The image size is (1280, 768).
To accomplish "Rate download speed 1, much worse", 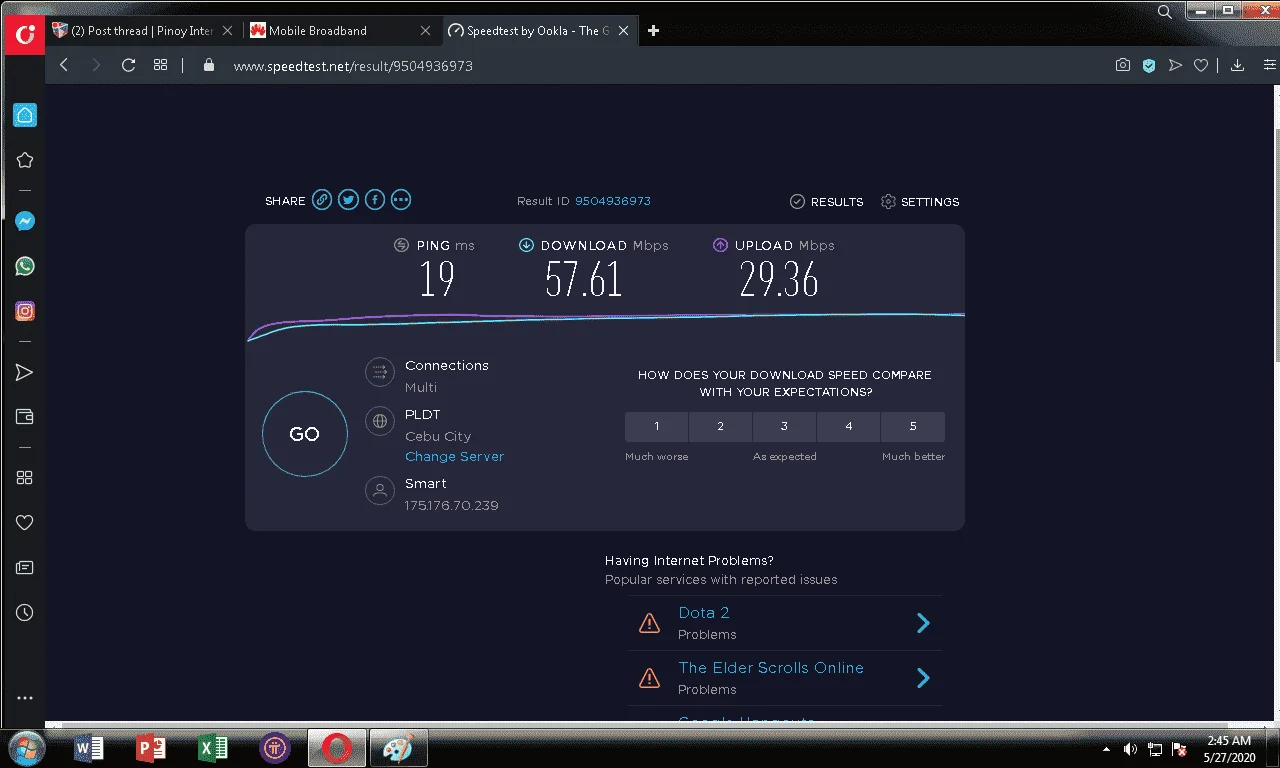I will coord(657,427).
